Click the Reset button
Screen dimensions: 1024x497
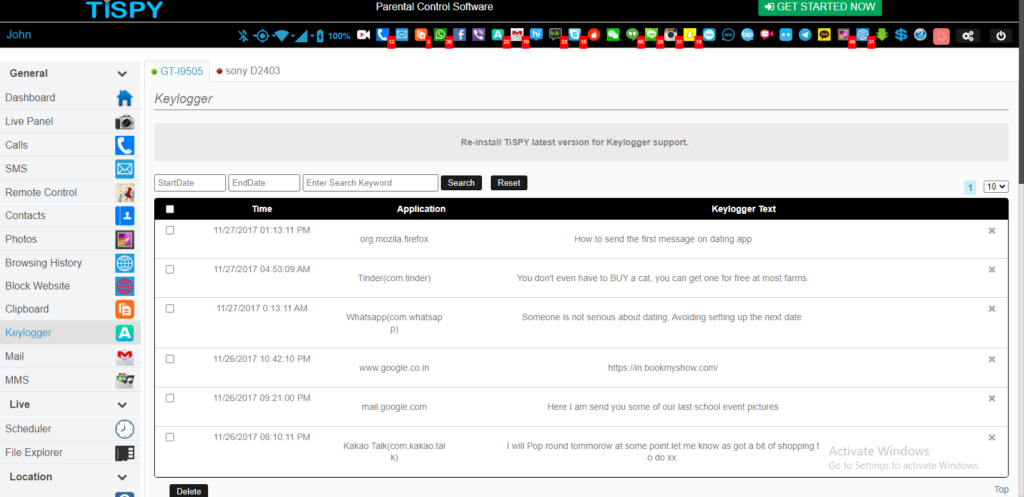(509, 183)
